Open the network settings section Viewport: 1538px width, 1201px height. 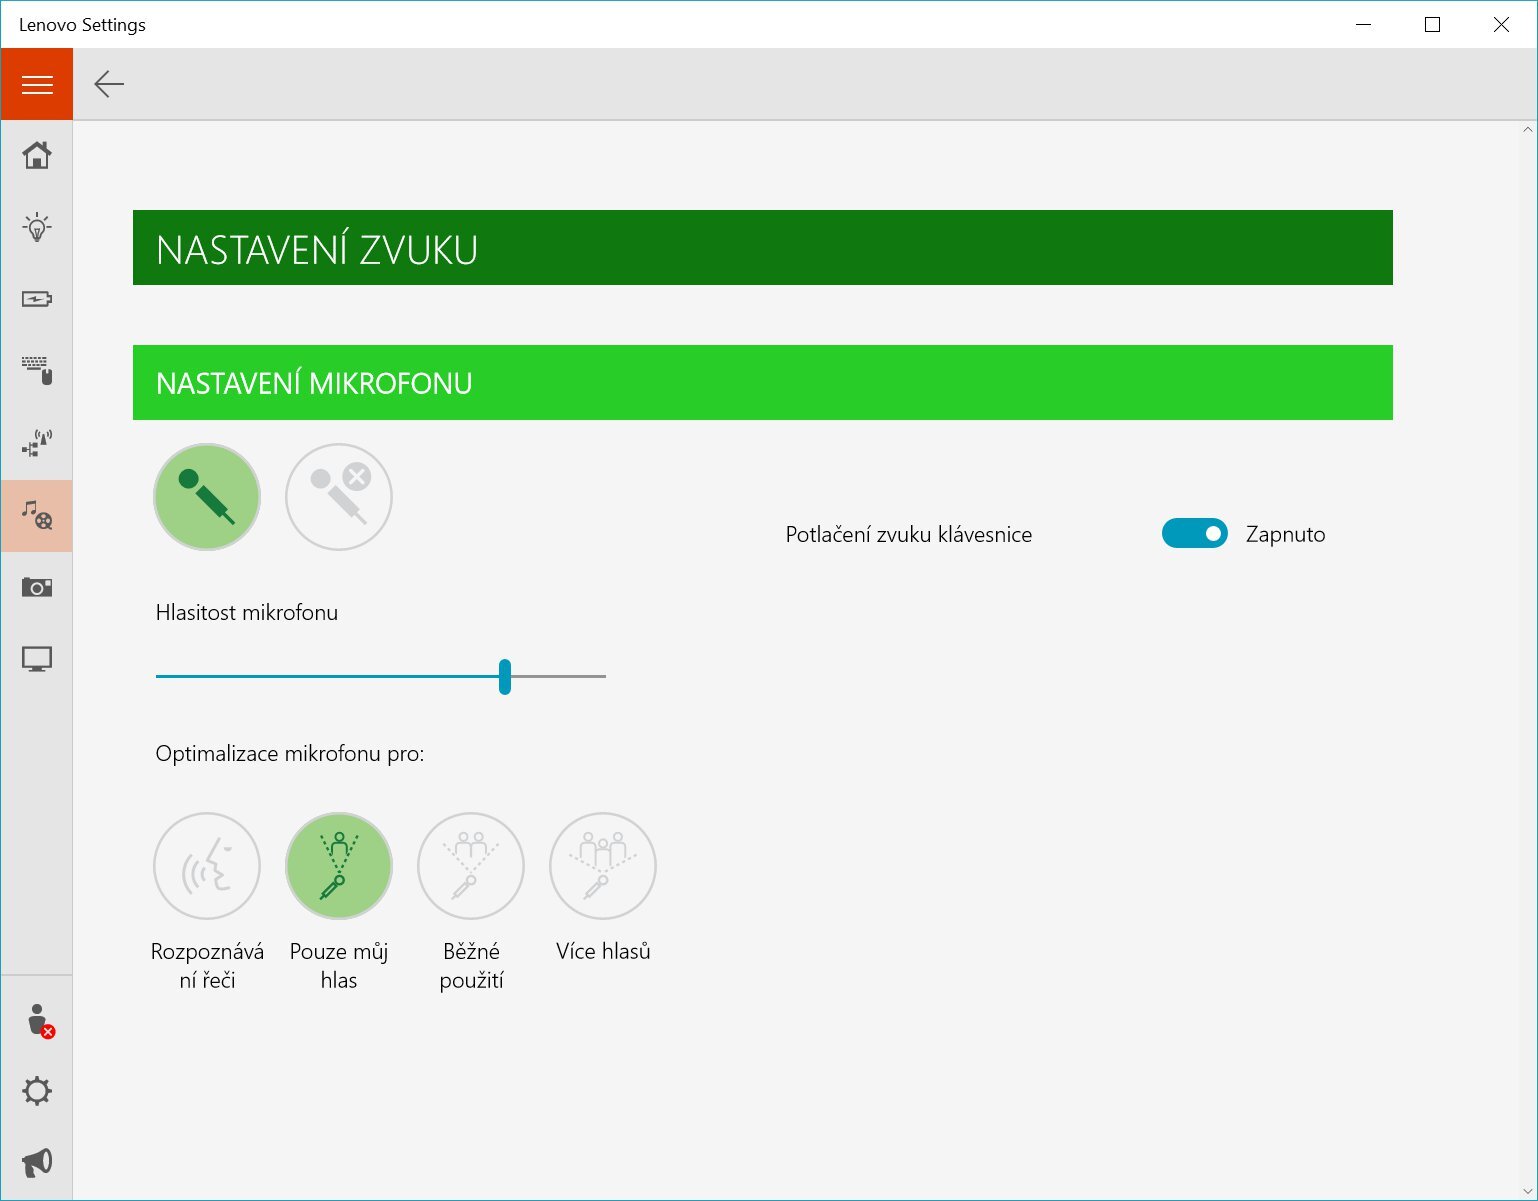[x=37, y=443]
